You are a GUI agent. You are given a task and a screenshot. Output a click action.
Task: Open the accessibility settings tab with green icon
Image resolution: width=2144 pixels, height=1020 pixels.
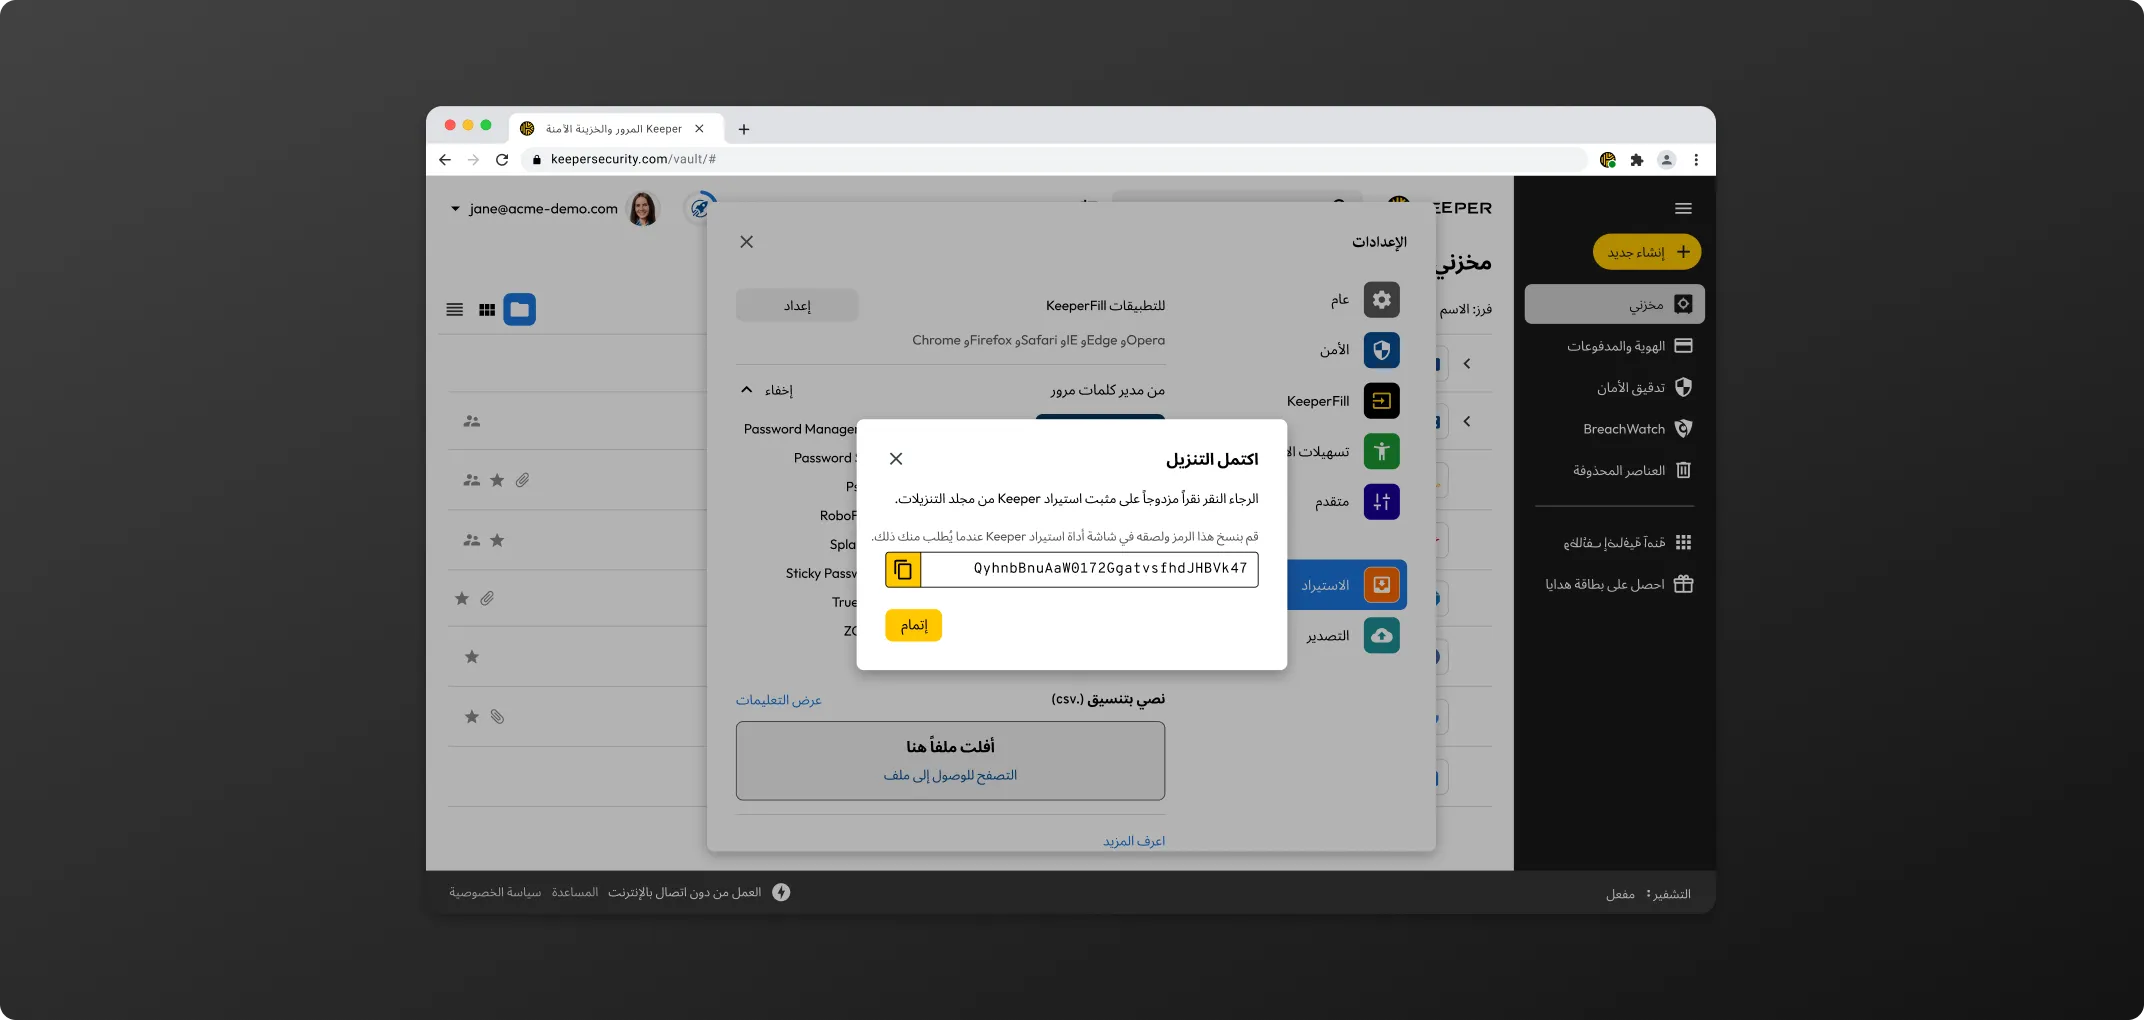tap(1343, 452)
